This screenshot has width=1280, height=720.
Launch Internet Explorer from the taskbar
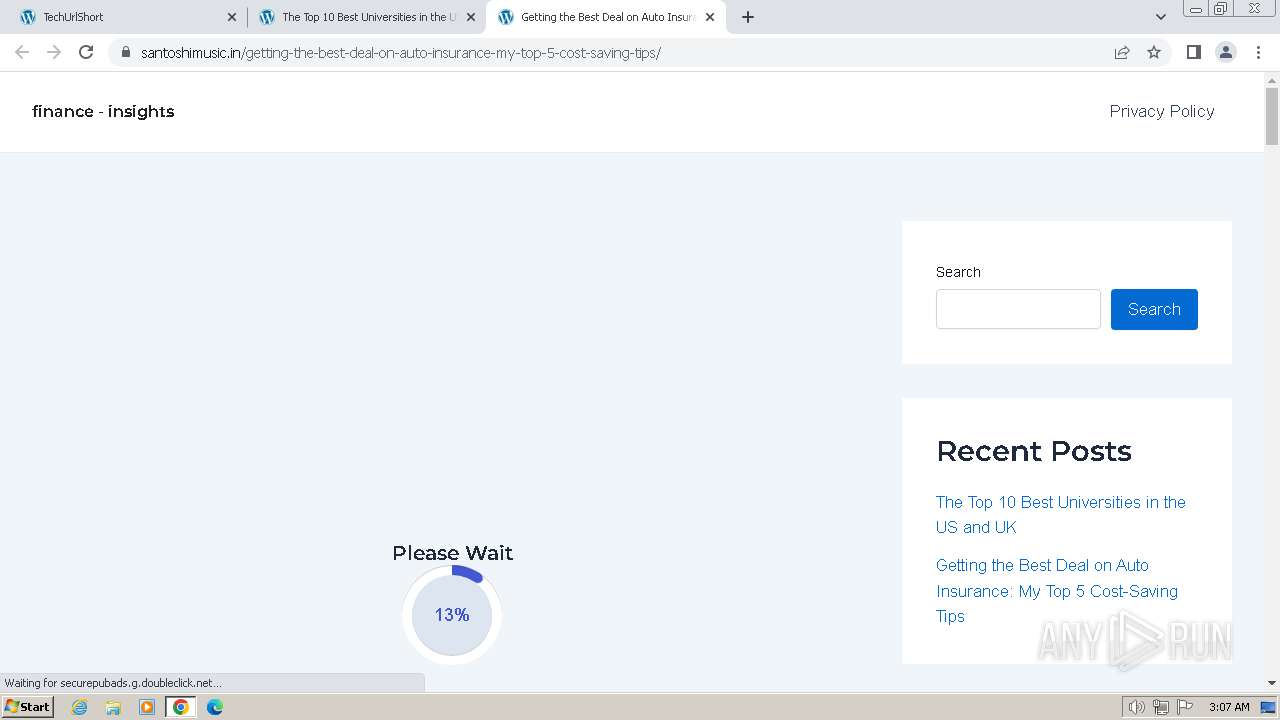click(80, 707)
